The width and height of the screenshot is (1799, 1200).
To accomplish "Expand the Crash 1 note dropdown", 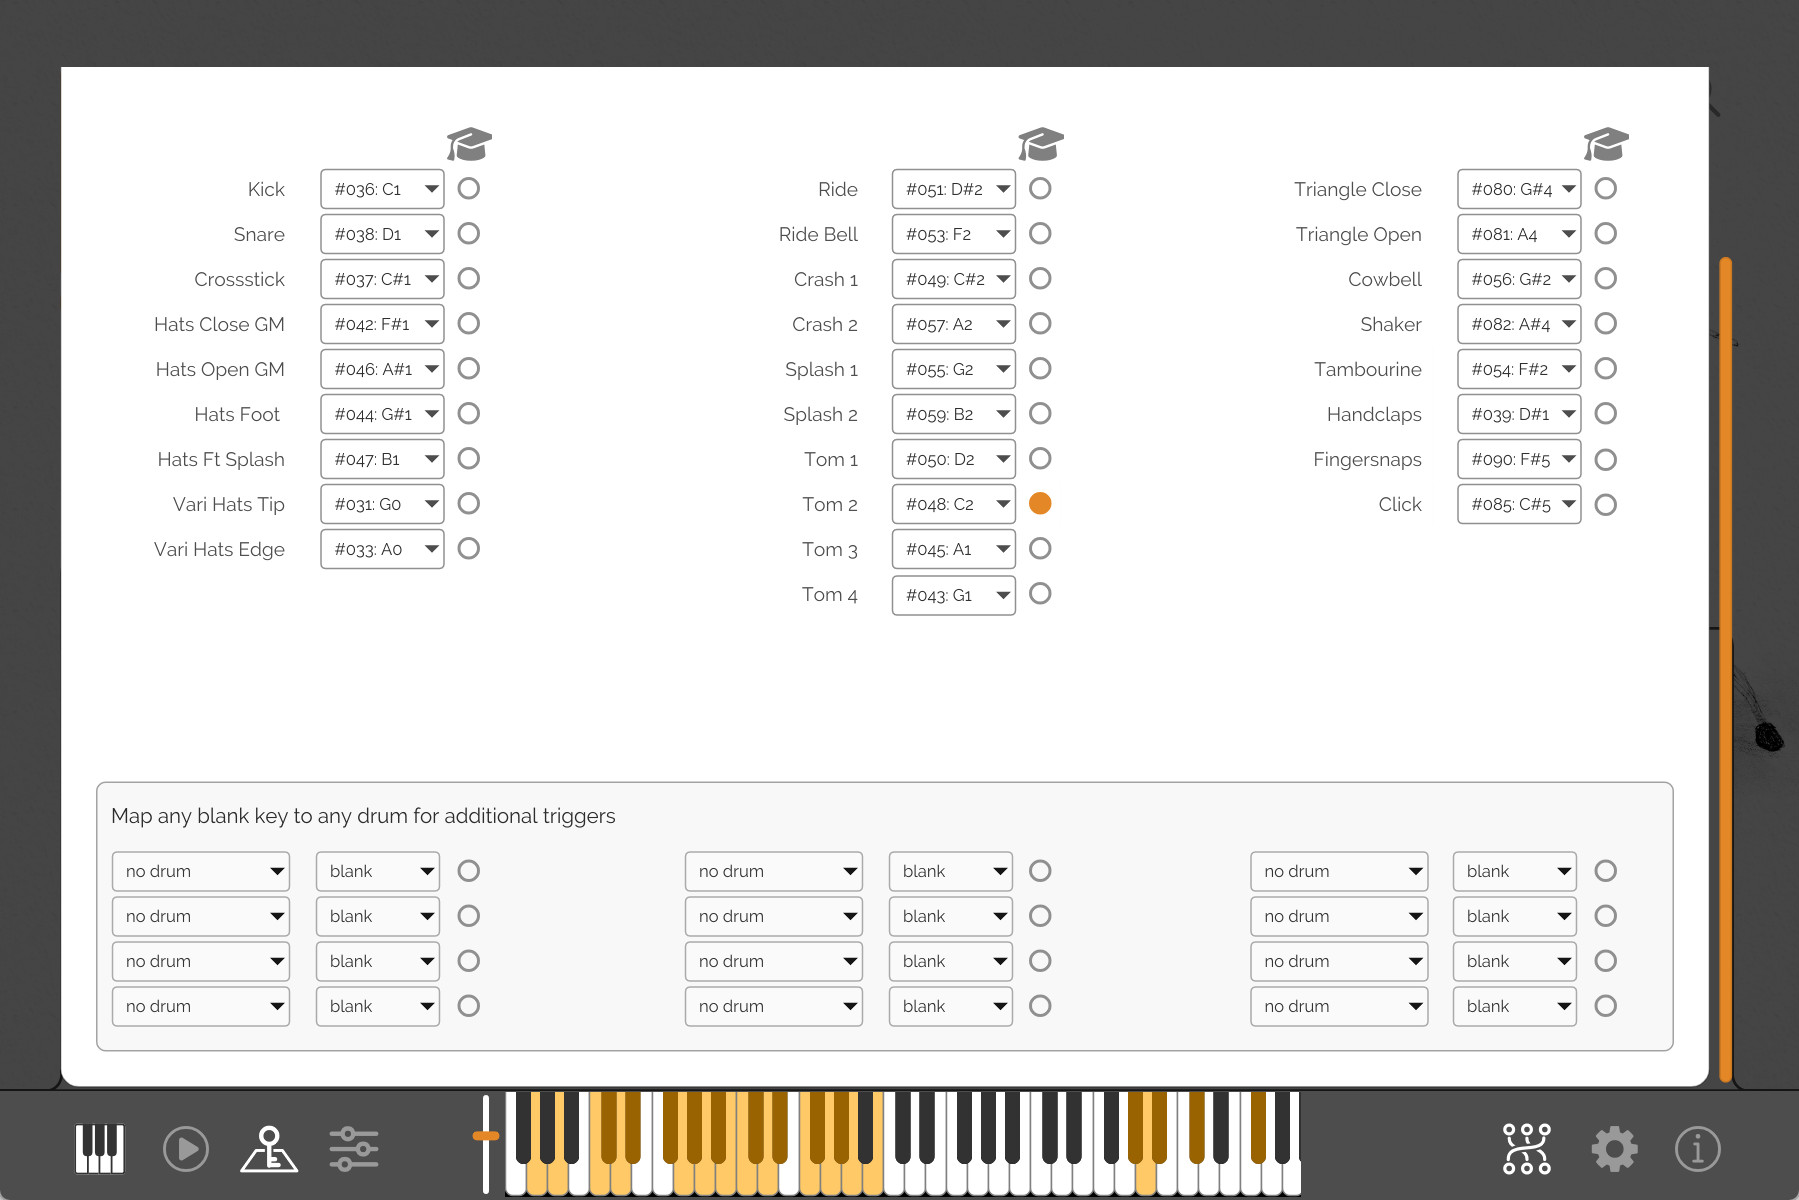I will click(953, 279).
